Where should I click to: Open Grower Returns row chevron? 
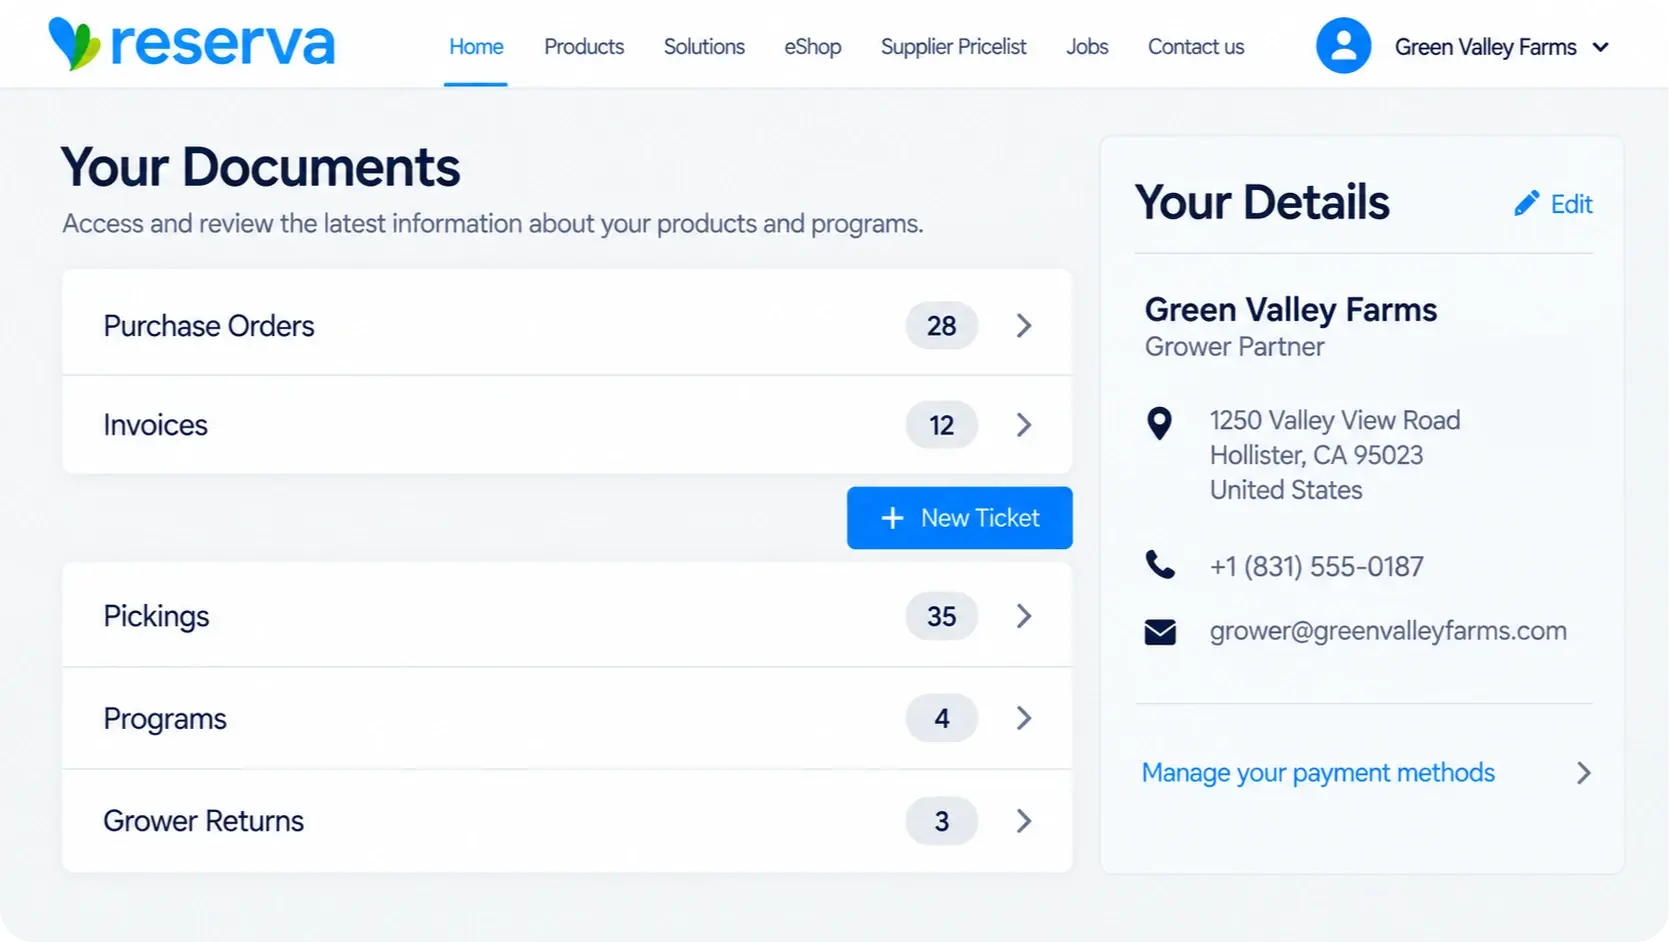click(x=1023, y=821)
